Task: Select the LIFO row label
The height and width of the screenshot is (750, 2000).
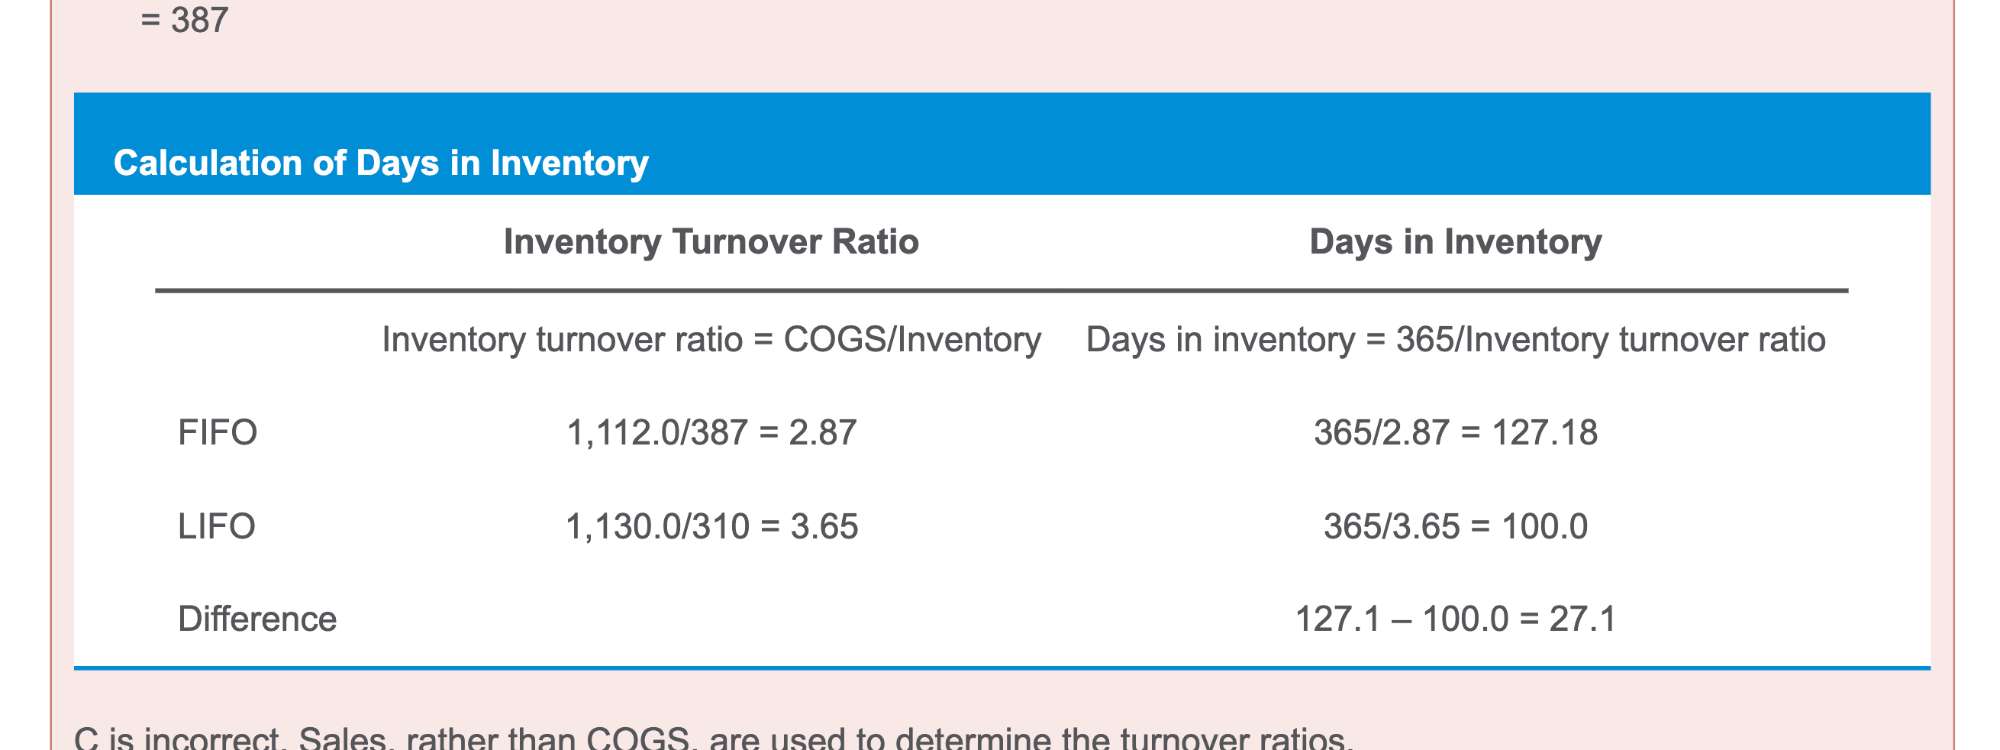Action: click(216, 526)
